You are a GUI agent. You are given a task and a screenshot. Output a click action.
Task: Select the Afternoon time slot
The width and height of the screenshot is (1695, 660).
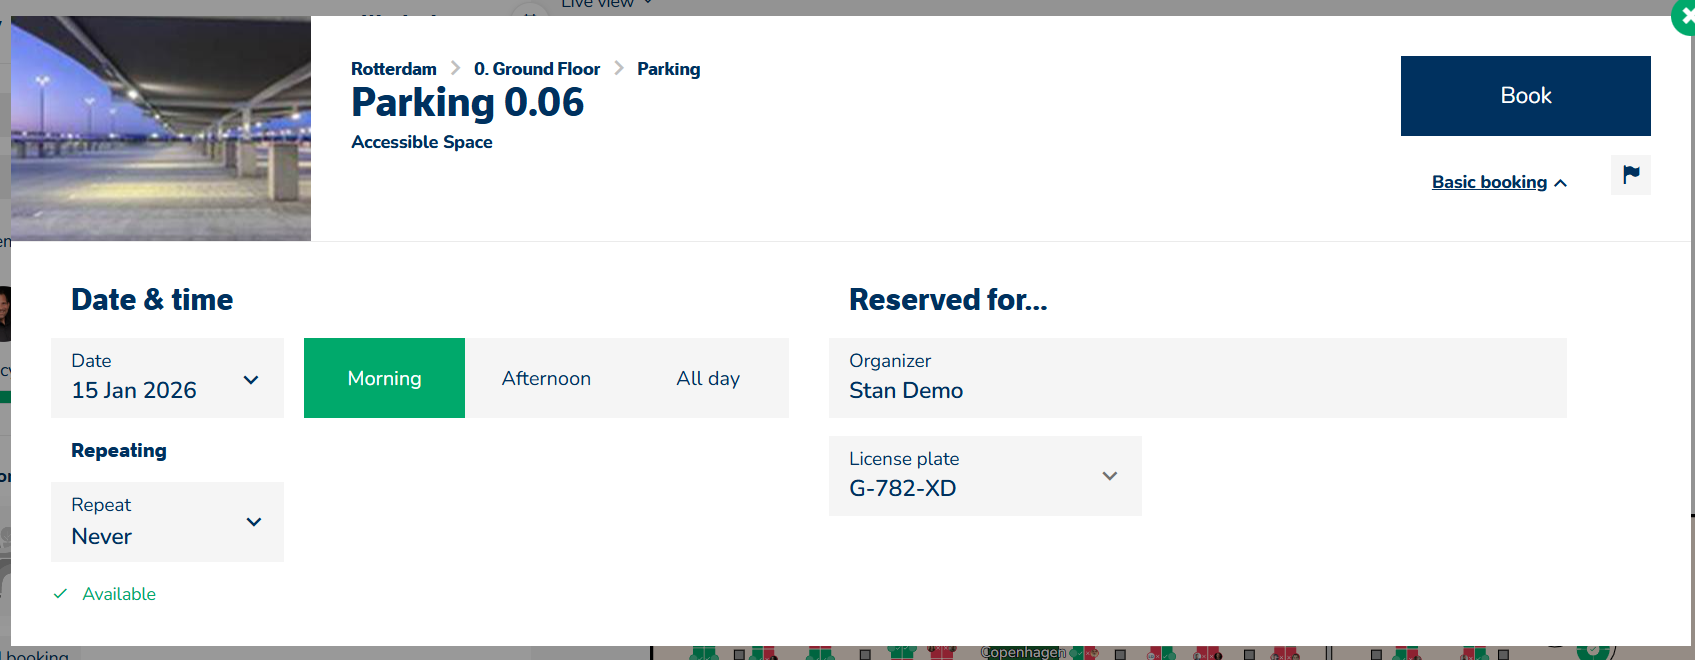546,378
